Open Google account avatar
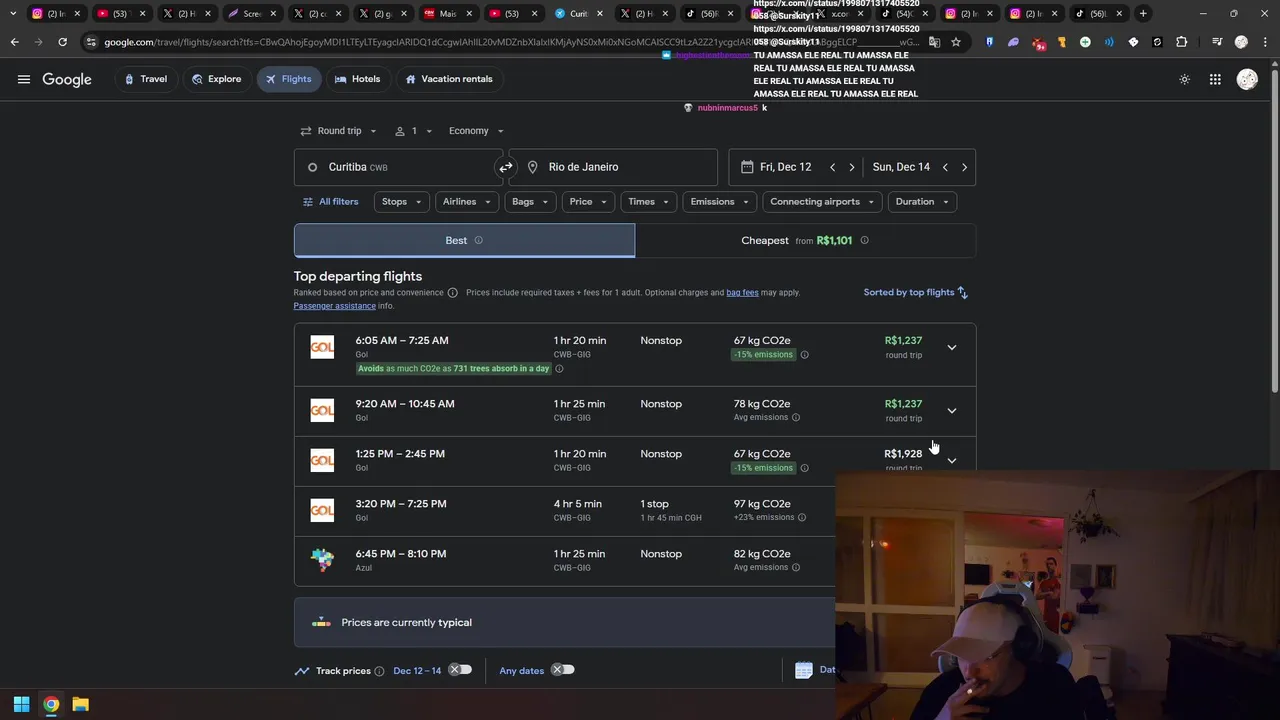This screenshot has width=1280, height=720. pos(1247,79)
